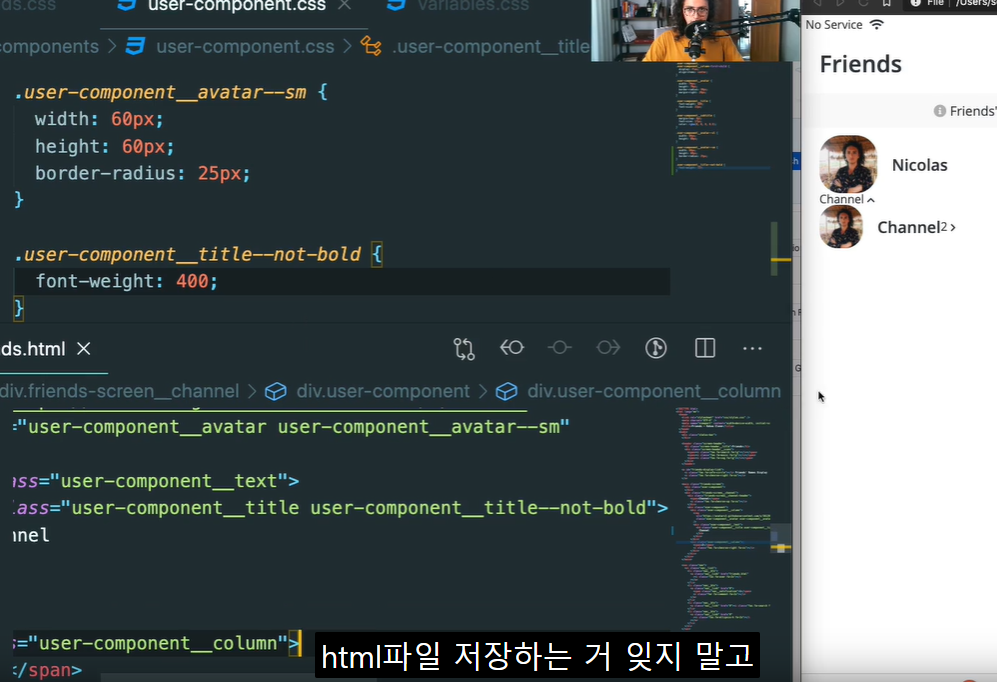This screenshot has width=997, height=682.
Task: Click the info icon beside Friends' text
Action: coord(940,111)
